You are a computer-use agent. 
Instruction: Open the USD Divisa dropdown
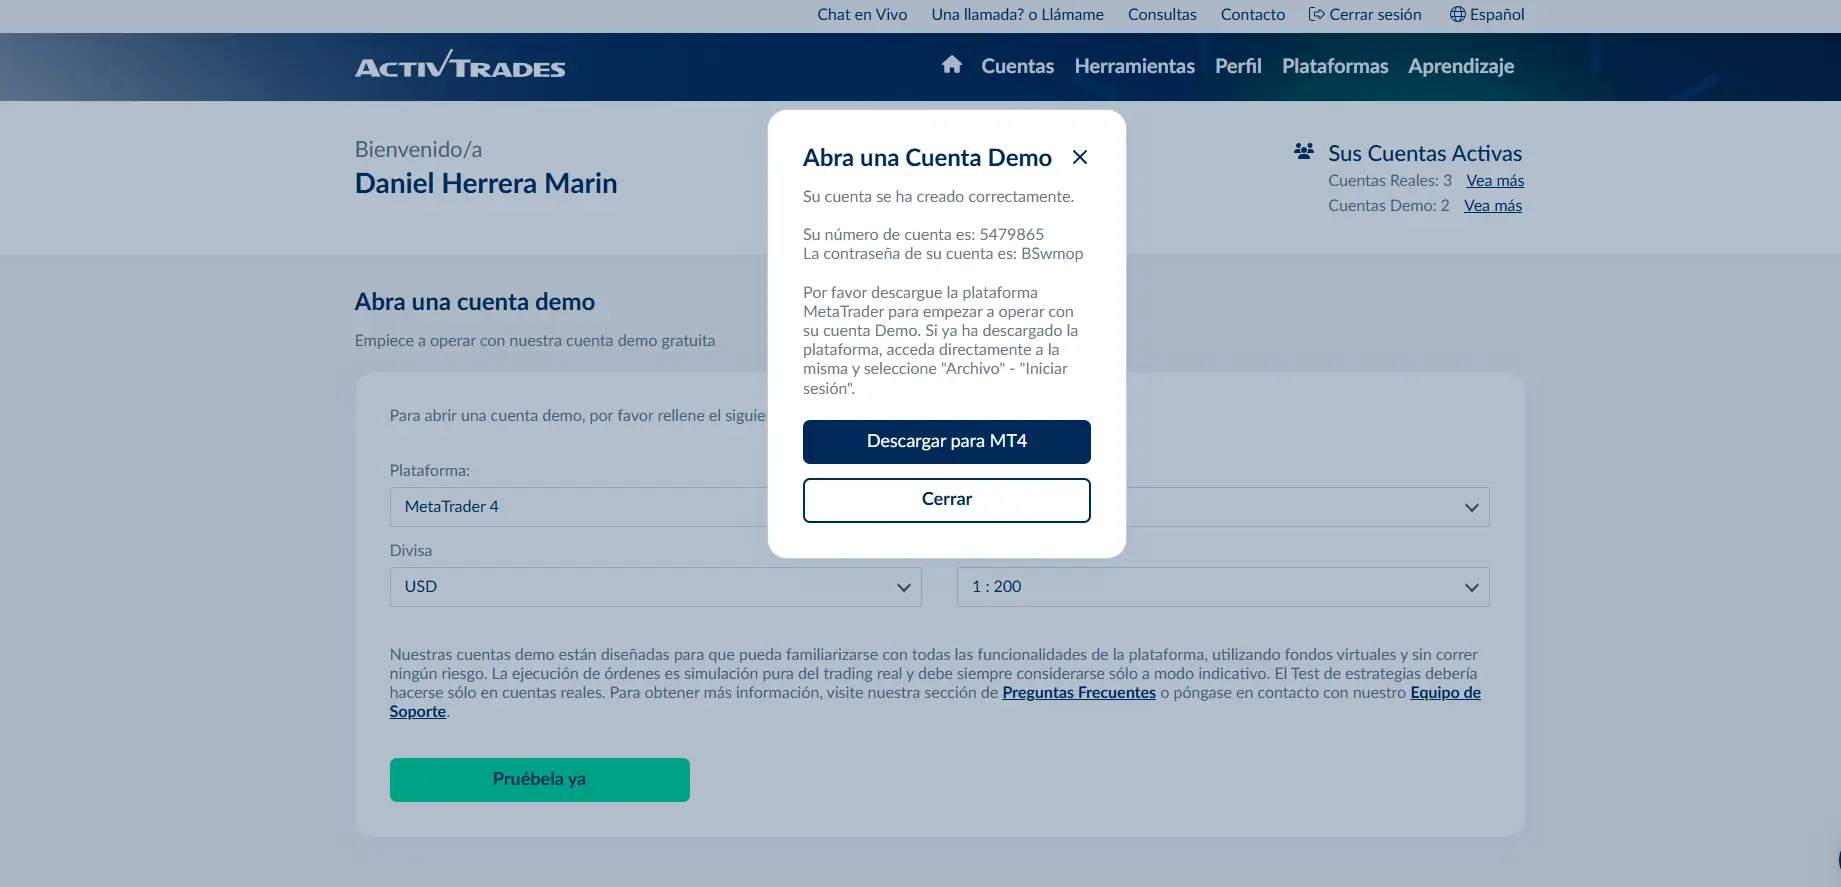(655, 587)
